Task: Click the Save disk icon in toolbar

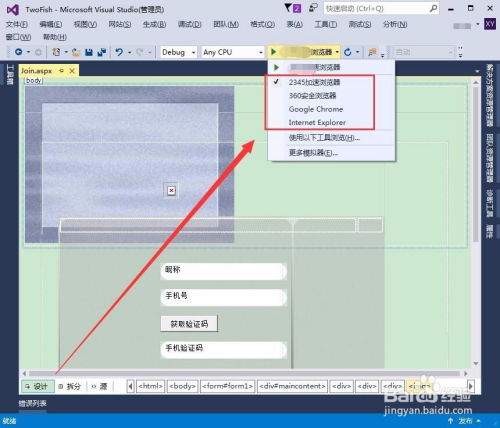Action: [89, 52]
